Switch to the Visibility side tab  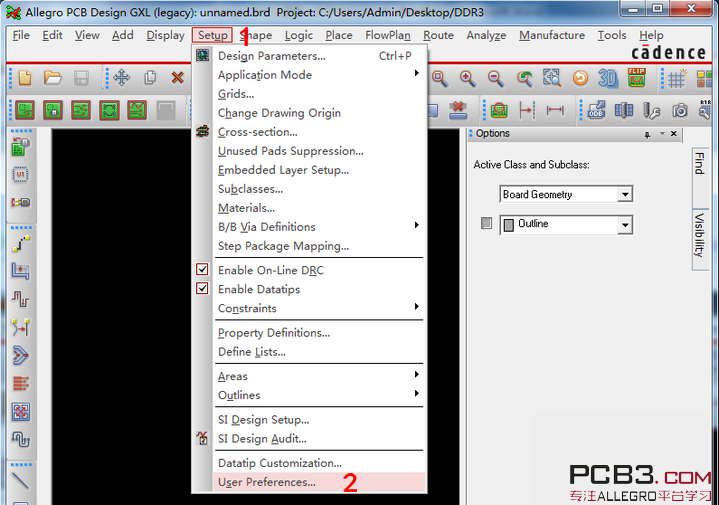click(x=699, y=236)
